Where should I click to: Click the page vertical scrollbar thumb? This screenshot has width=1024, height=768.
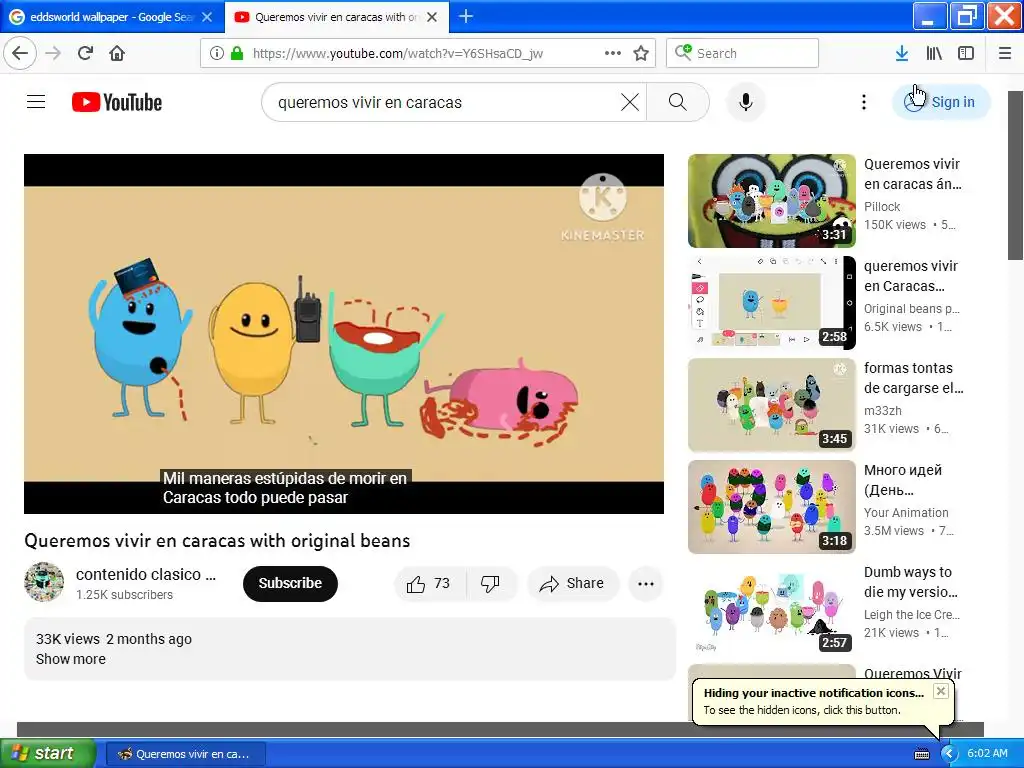point(1016,175)
